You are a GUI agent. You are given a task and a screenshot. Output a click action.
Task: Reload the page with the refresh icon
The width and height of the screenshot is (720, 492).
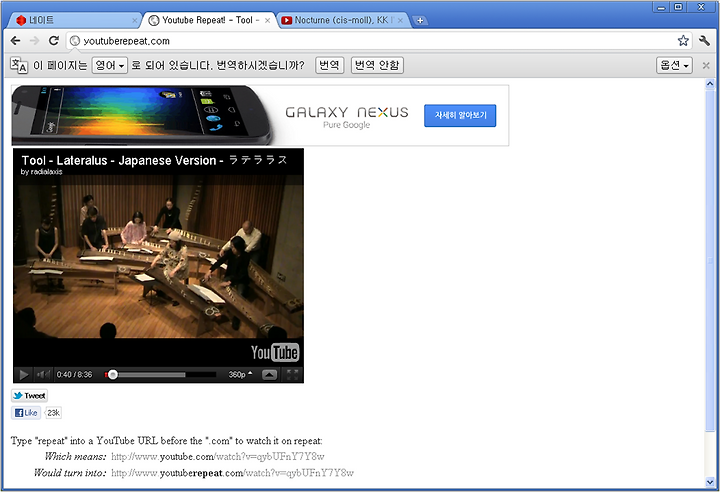coord(54,41)
